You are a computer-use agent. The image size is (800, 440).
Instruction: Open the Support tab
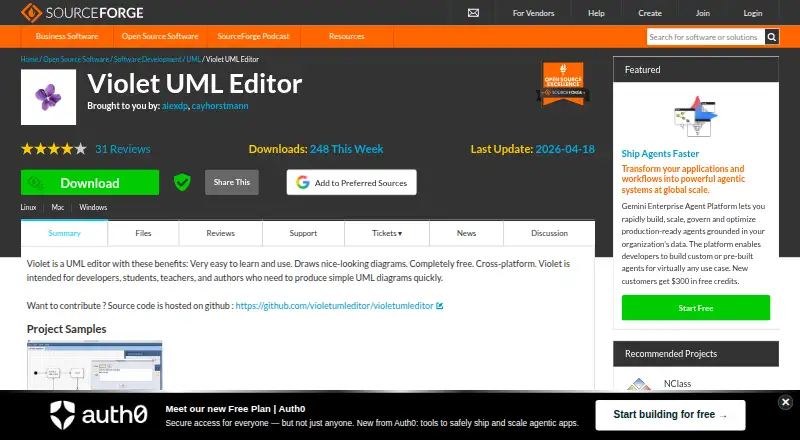303,233
